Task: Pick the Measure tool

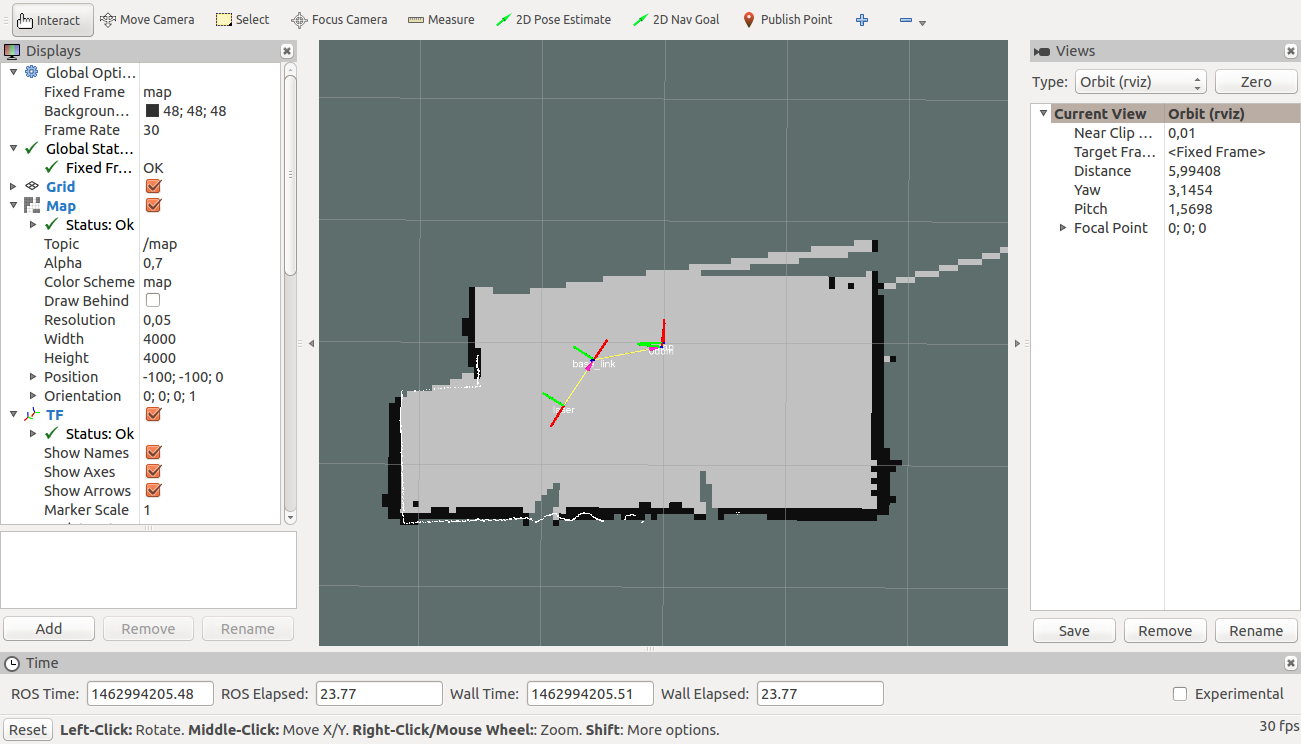Action: click(x=442, y=20)
